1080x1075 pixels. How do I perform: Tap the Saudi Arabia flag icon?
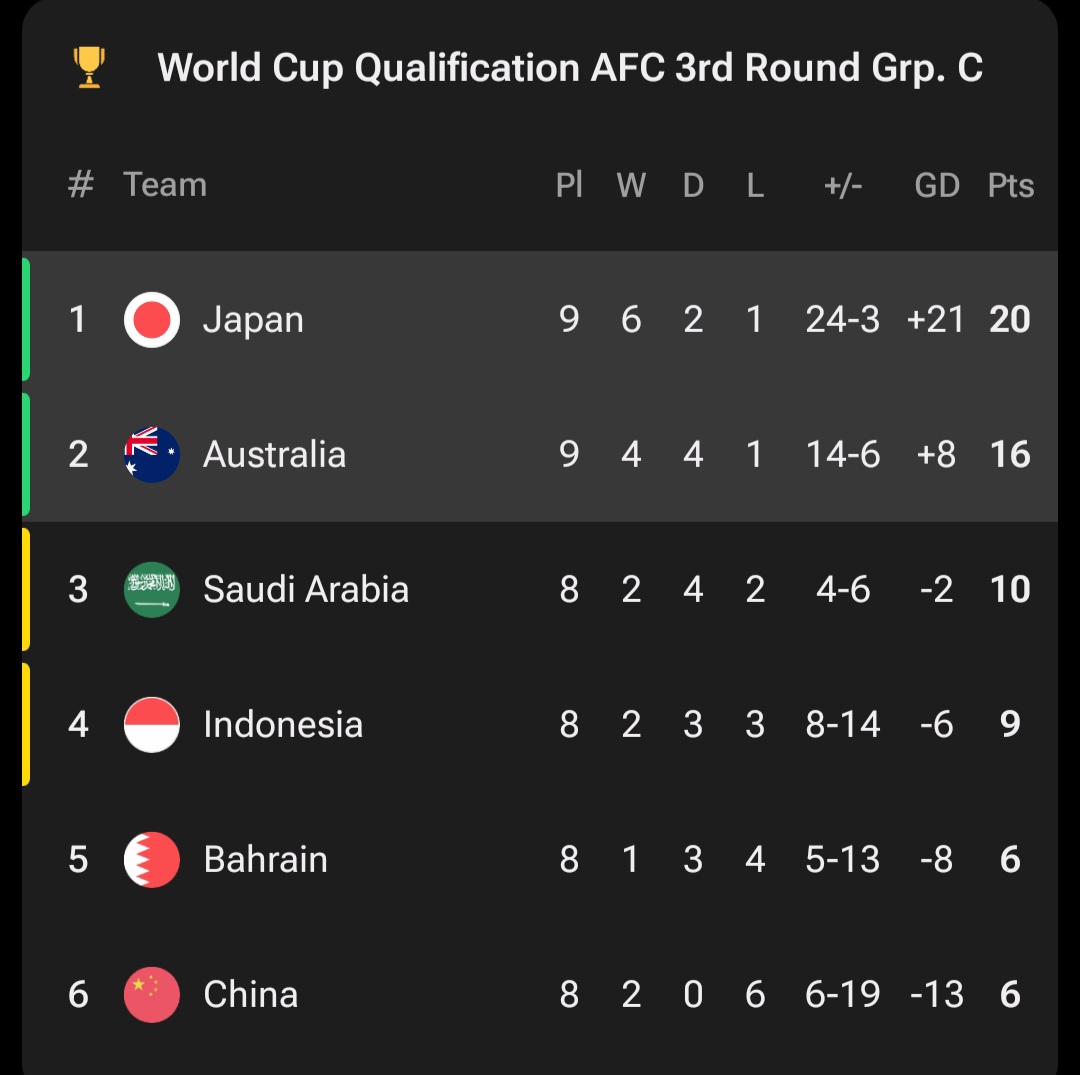point(152,589)
